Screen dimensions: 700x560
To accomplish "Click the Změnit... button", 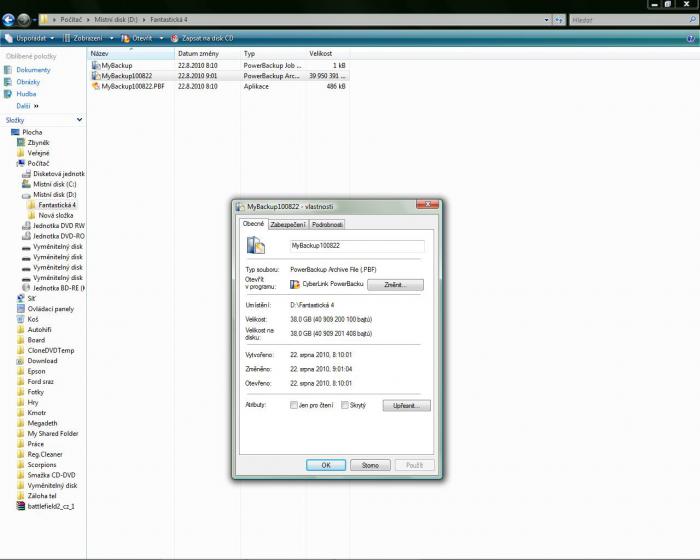I will pos(395,285).
